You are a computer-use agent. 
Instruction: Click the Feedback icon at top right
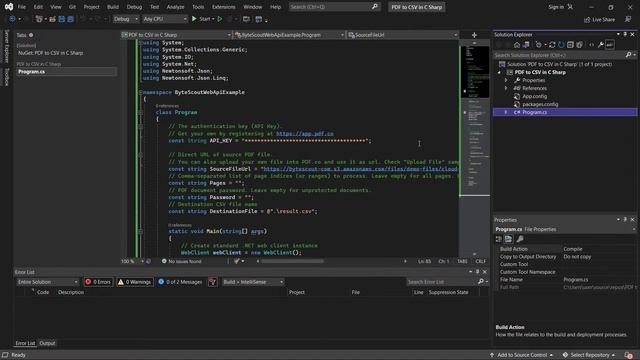pos(628,19)
